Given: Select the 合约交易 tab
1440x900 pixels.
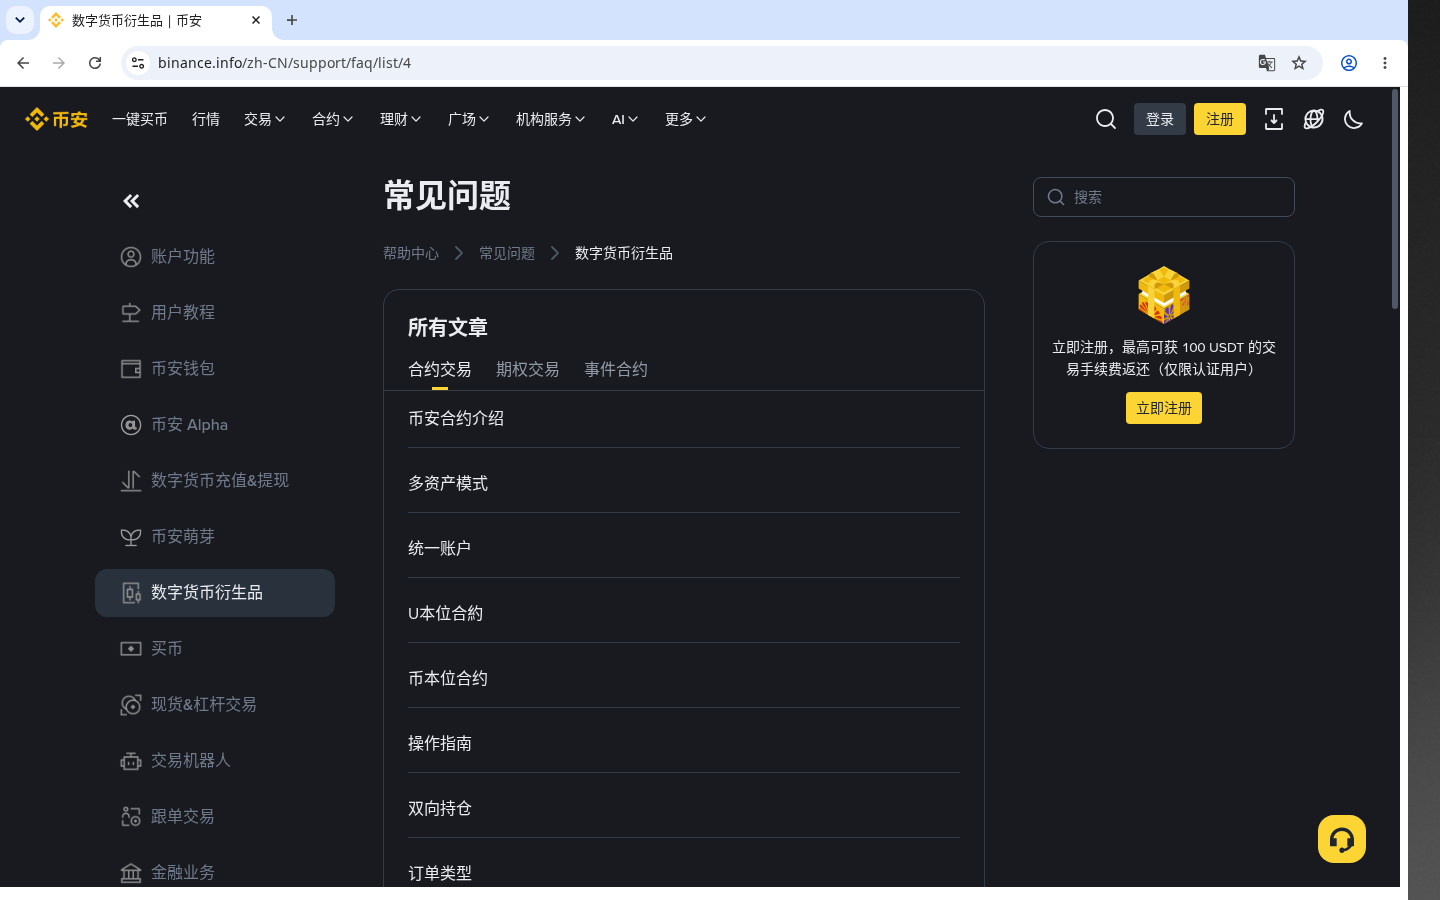Looking at the screenshot, I should click(440, 370).
